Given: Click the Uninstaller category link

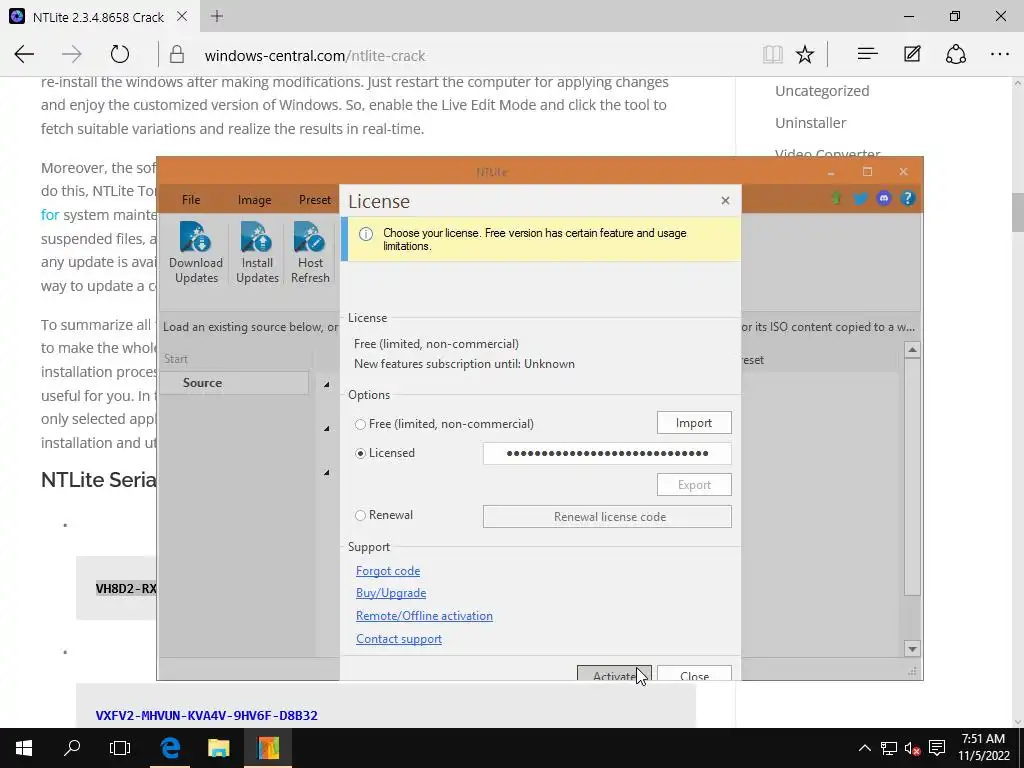Looking at the screenshot, I should (x=810, y=123).
